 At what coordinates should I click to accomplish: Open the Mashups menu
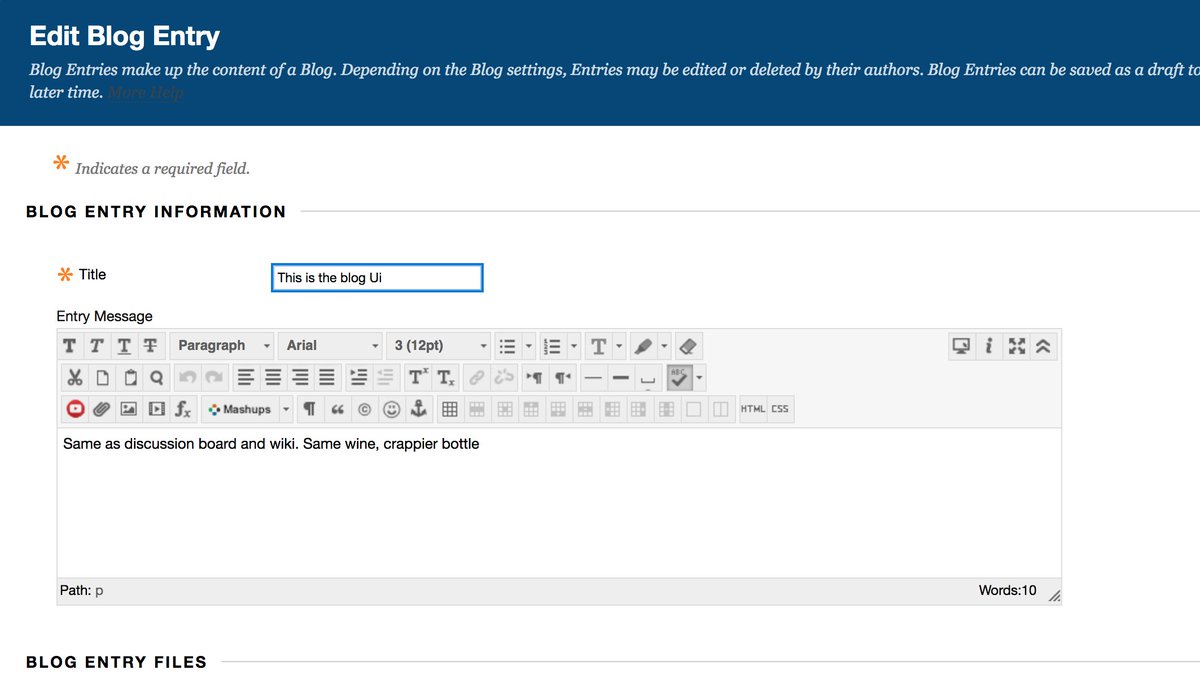click(247, 409)
